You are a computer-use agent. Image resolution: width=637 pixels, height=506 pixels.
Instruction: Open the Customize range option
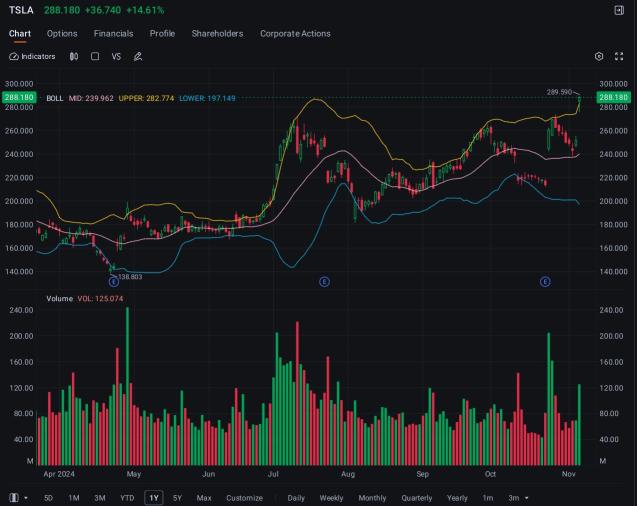[x=245, y=498]
